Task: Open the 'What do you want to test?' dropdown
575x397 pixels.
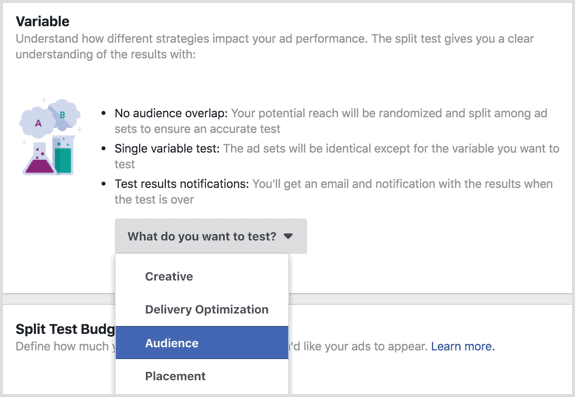Action: [x=211, y=236]
